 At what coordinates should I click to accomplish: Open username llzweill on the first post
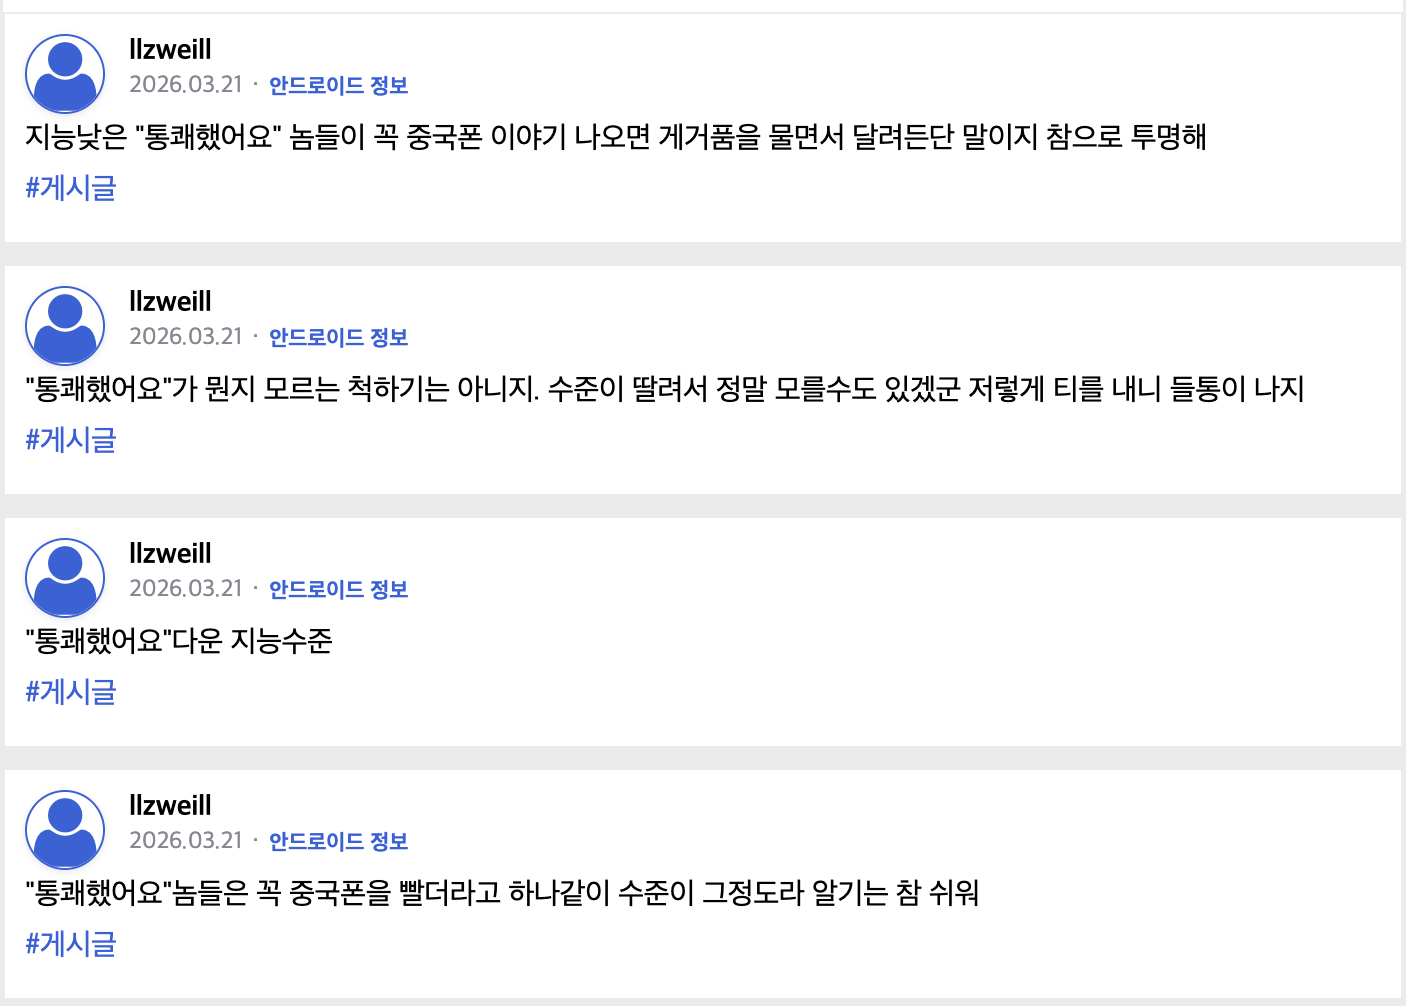pyautogui.click(x=170, y=49)
